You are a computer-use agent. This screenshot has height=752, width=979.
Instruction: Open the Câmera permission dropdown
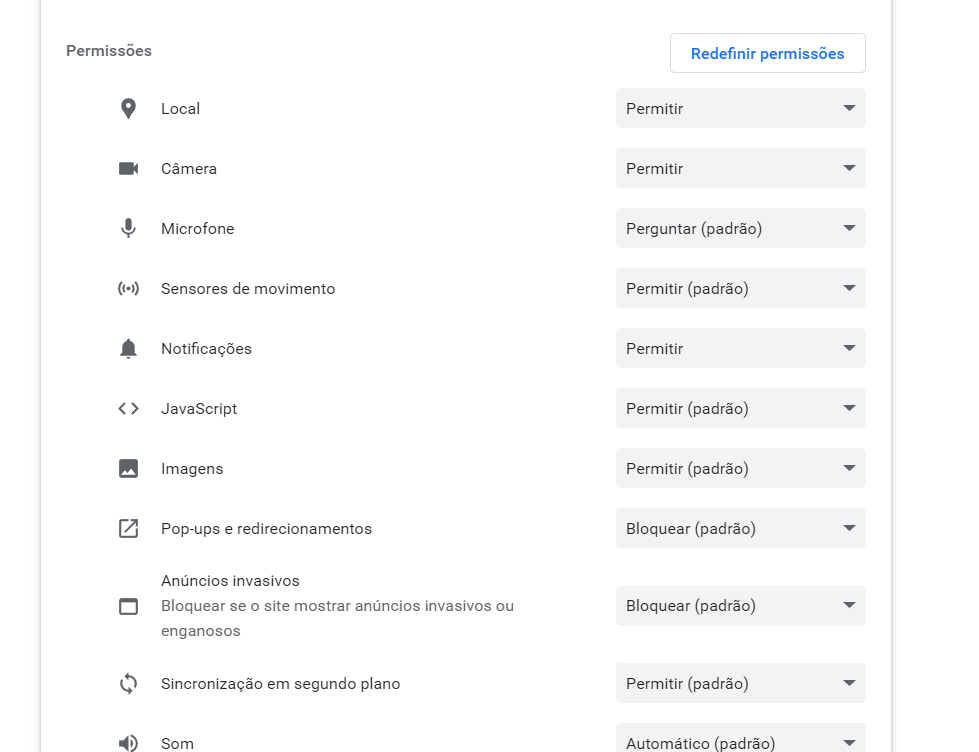coord(740,168)
